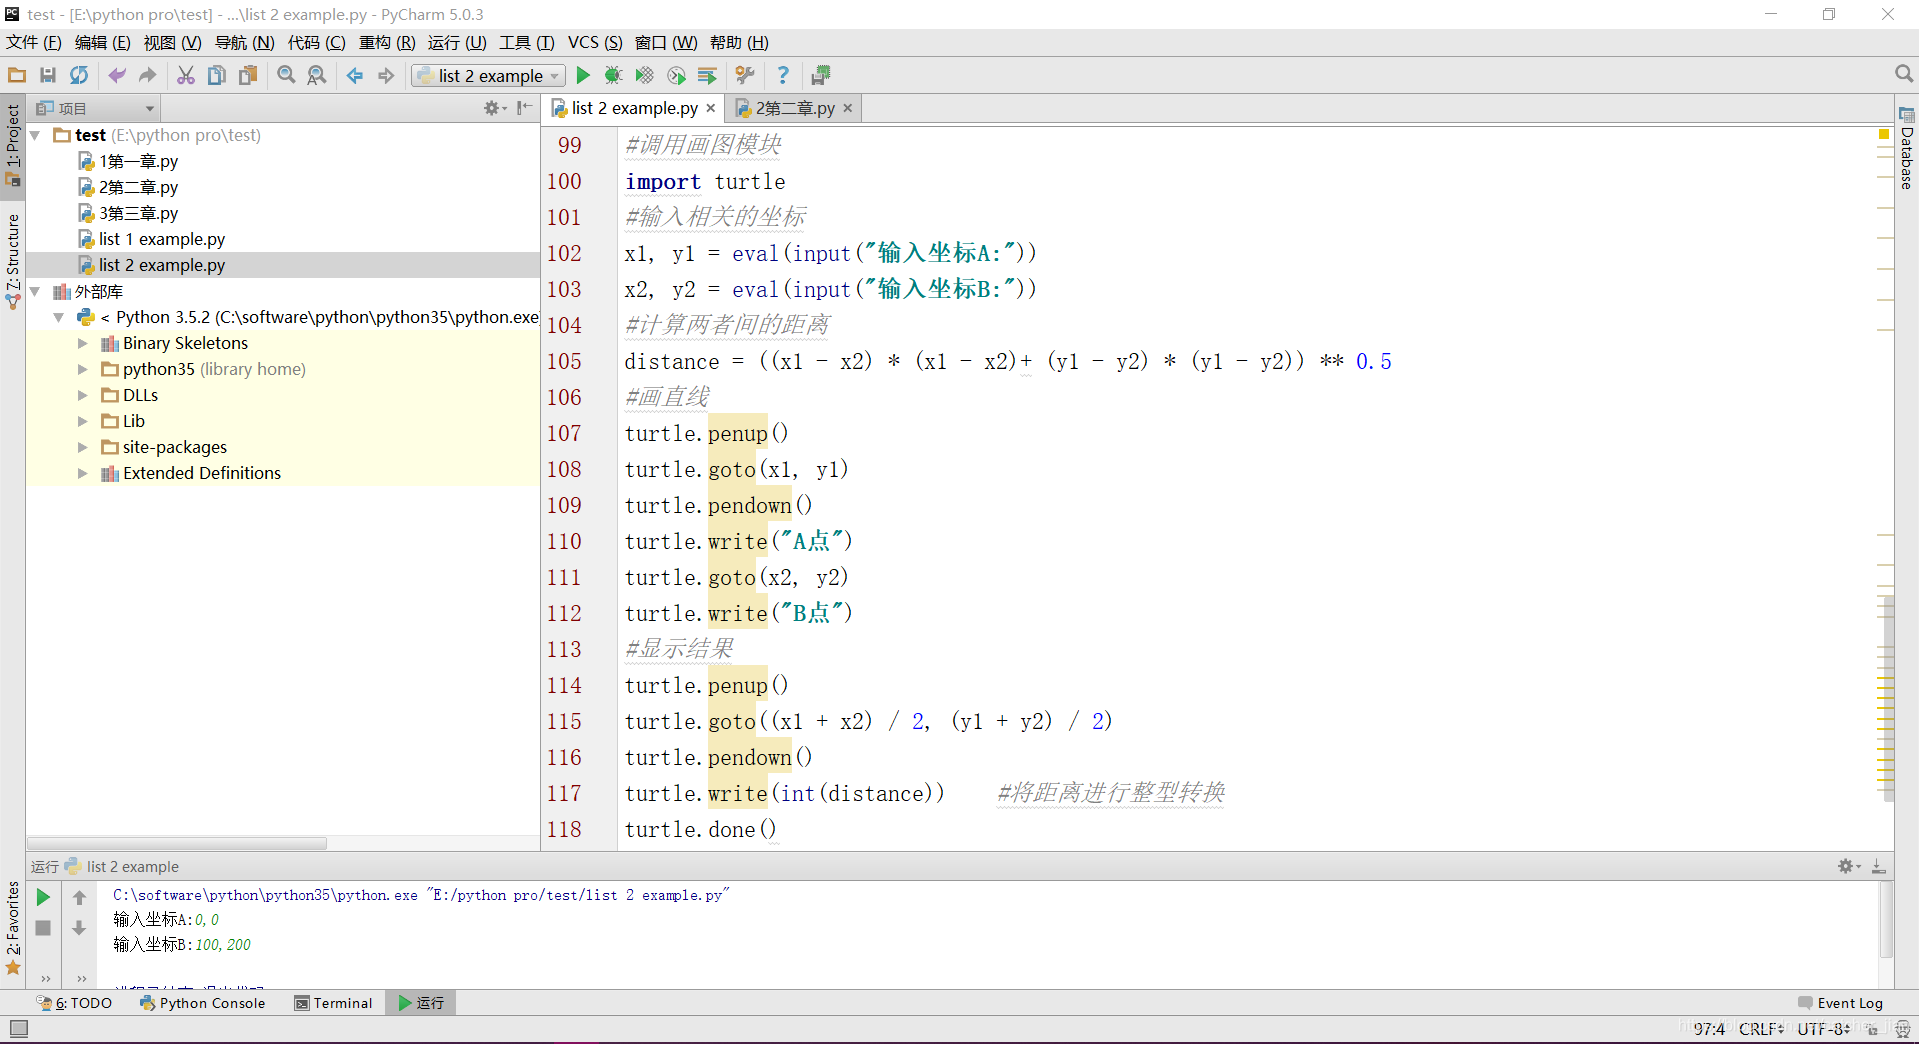Image resolution: width=1919 pixels, height=1044 pixels.
Task: Click the Open folder toolbar icon
Action: pos(17,75)
